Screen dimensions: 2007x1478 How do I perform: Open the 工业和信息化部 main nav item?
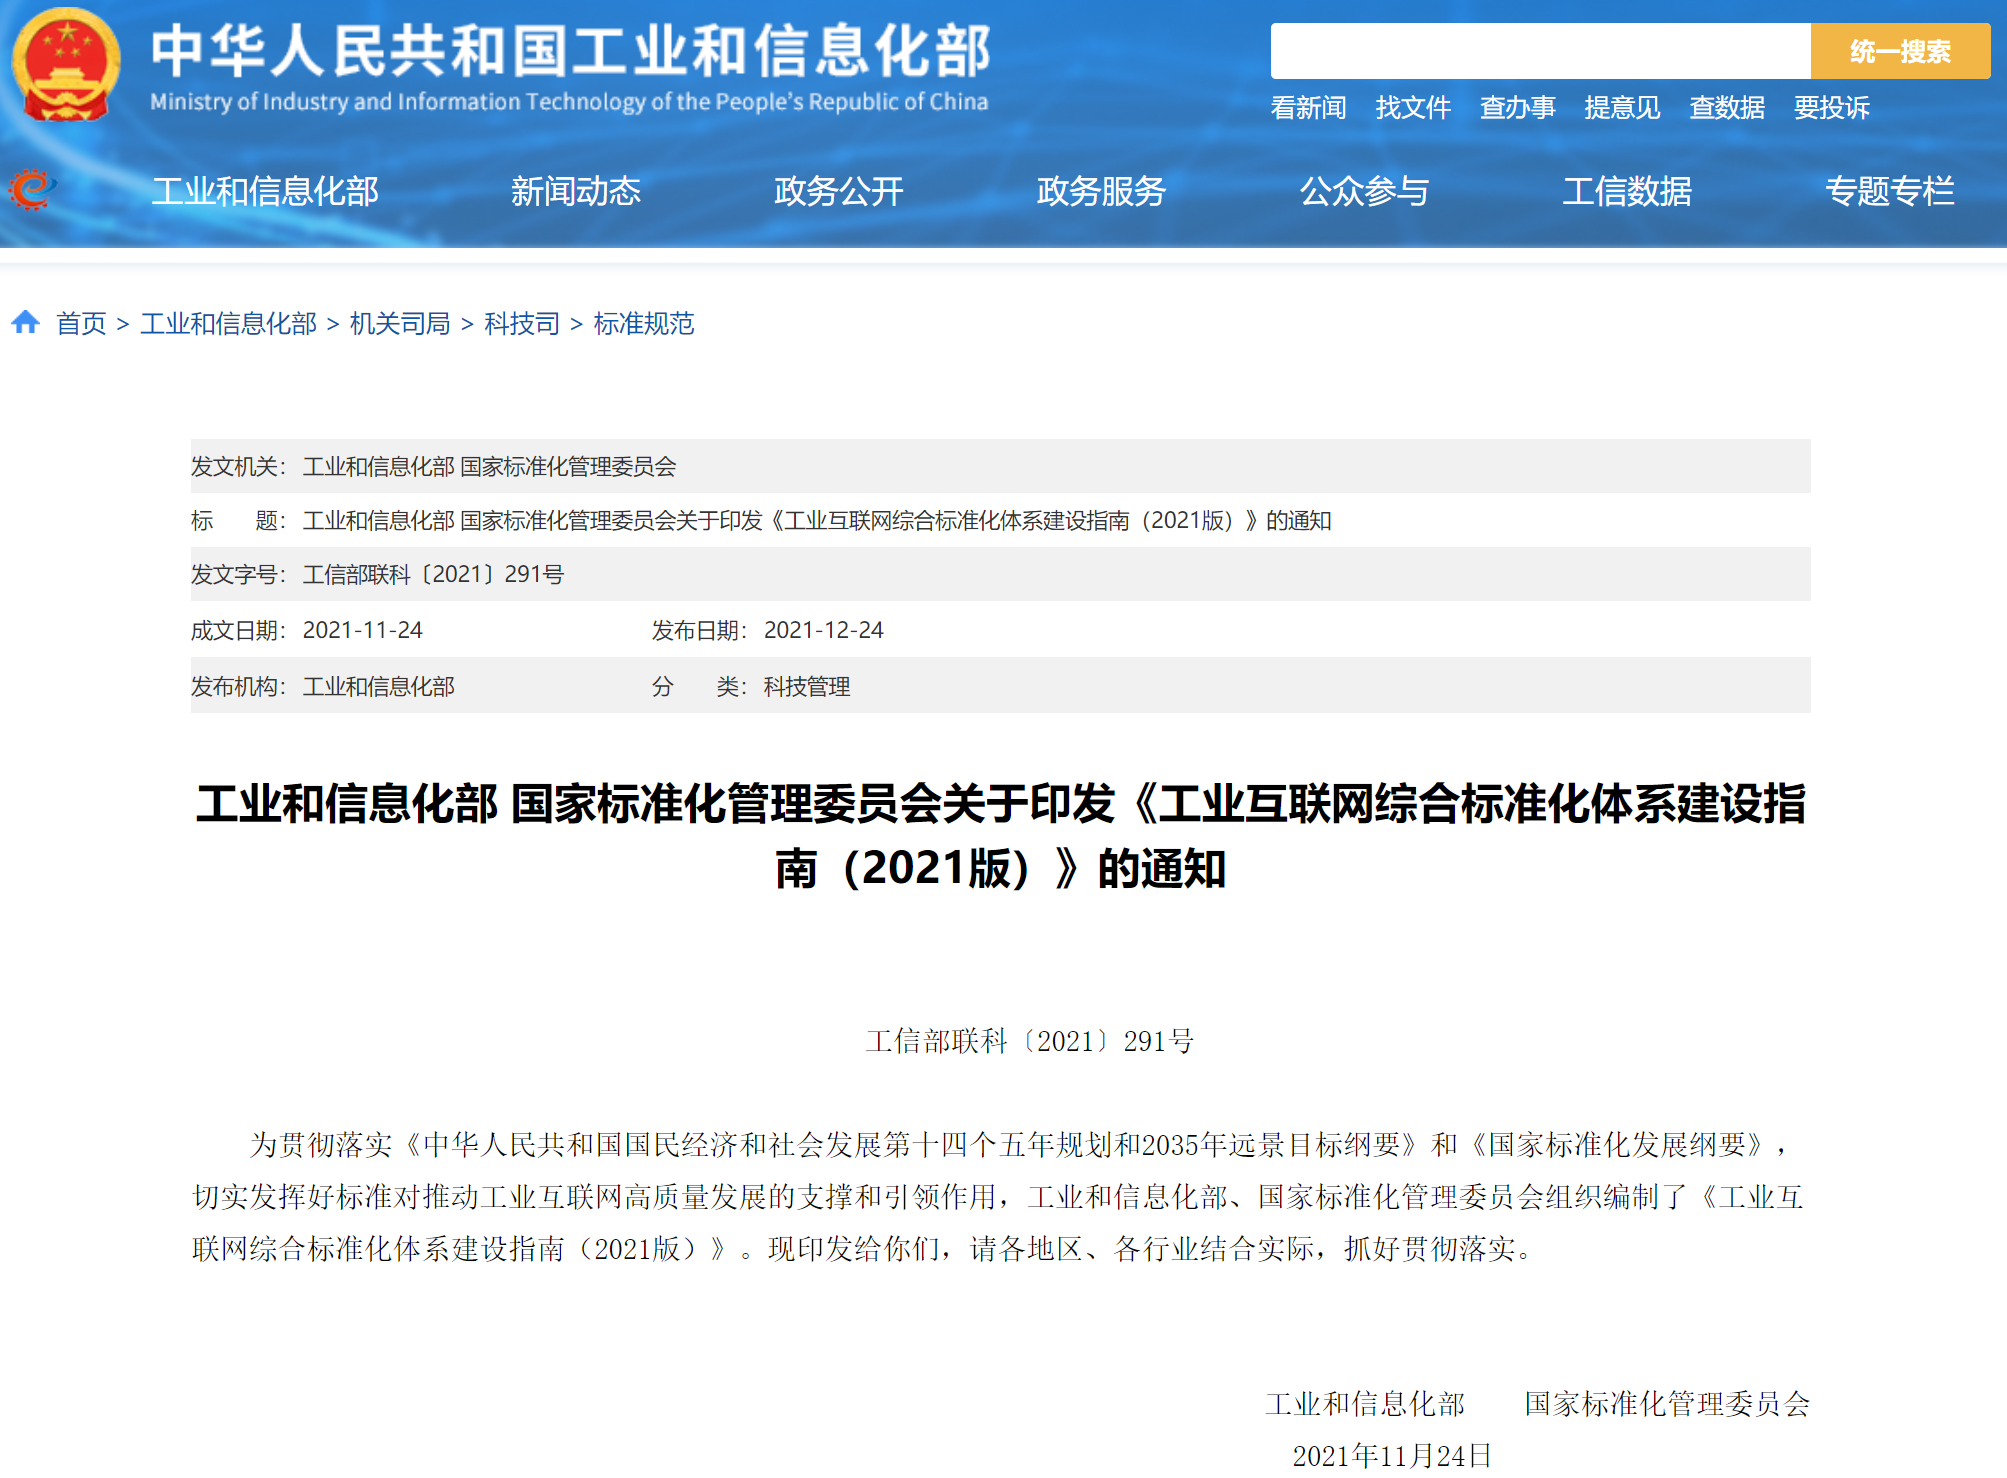(265, 191)
